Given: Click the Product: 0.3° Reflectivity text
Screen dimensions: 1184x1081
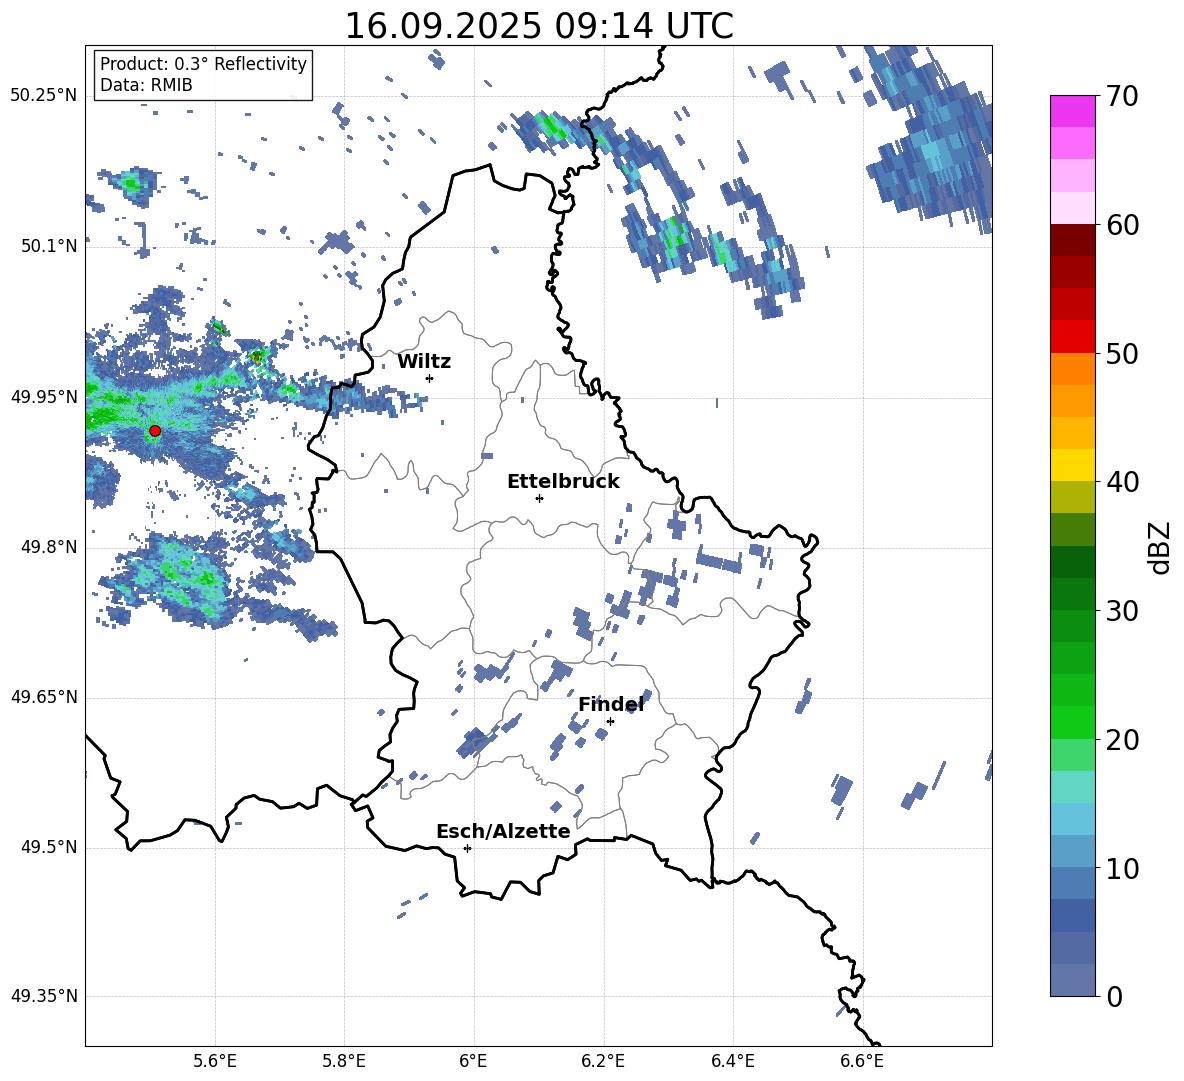Looking at the screenshot, I should tap(203, 63).
